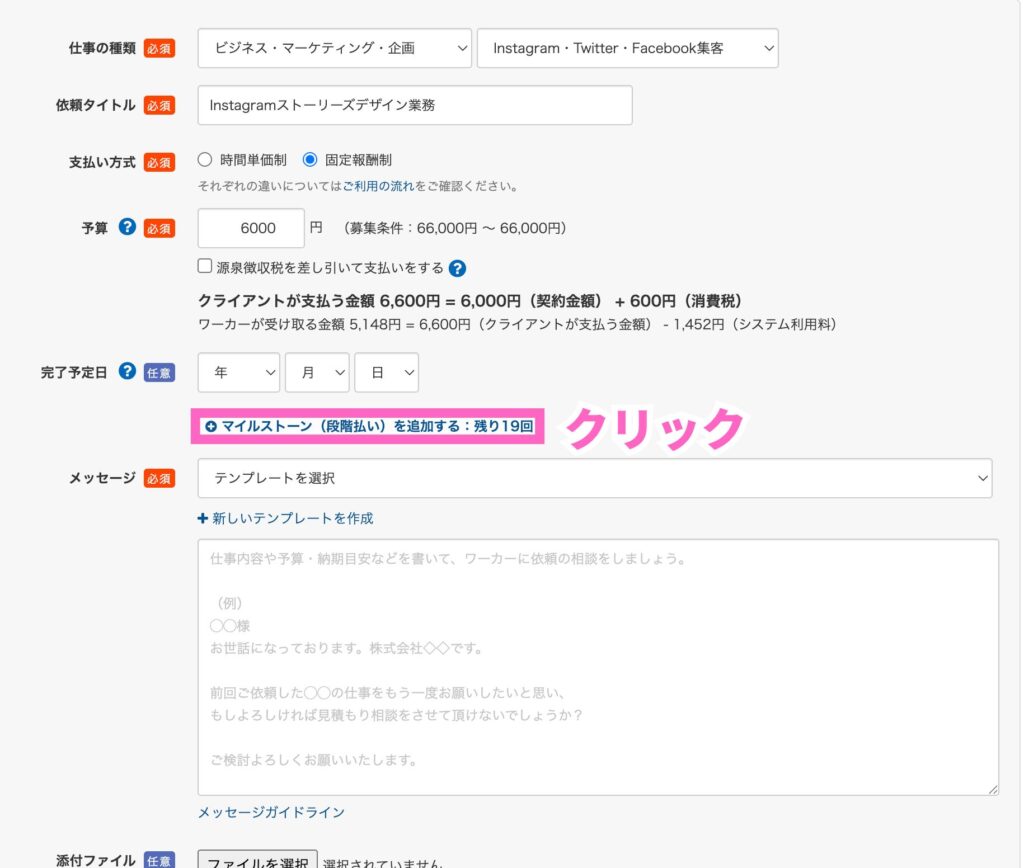Viewport: 1024px width, 868px height.
Task: Expand the 年 year dropdown
Action: 239,372
